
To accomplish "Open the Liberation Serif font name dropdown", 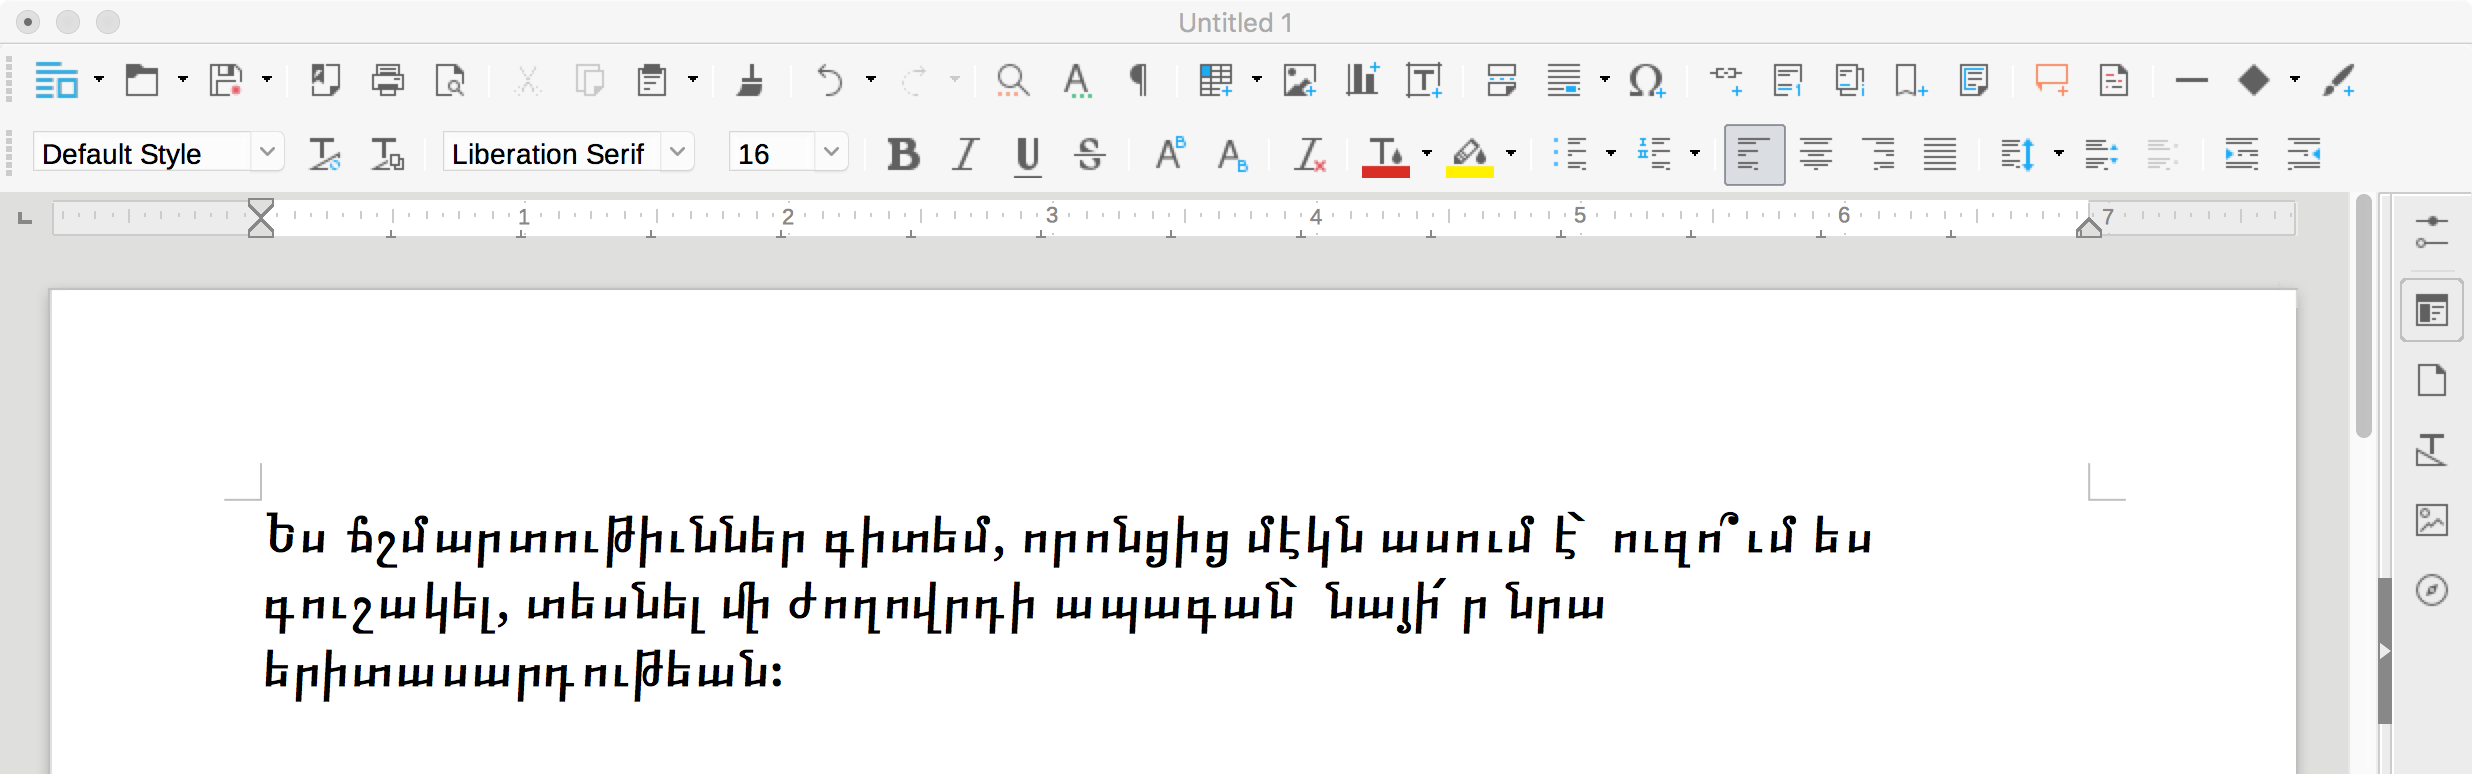I will tap(678, 153).
